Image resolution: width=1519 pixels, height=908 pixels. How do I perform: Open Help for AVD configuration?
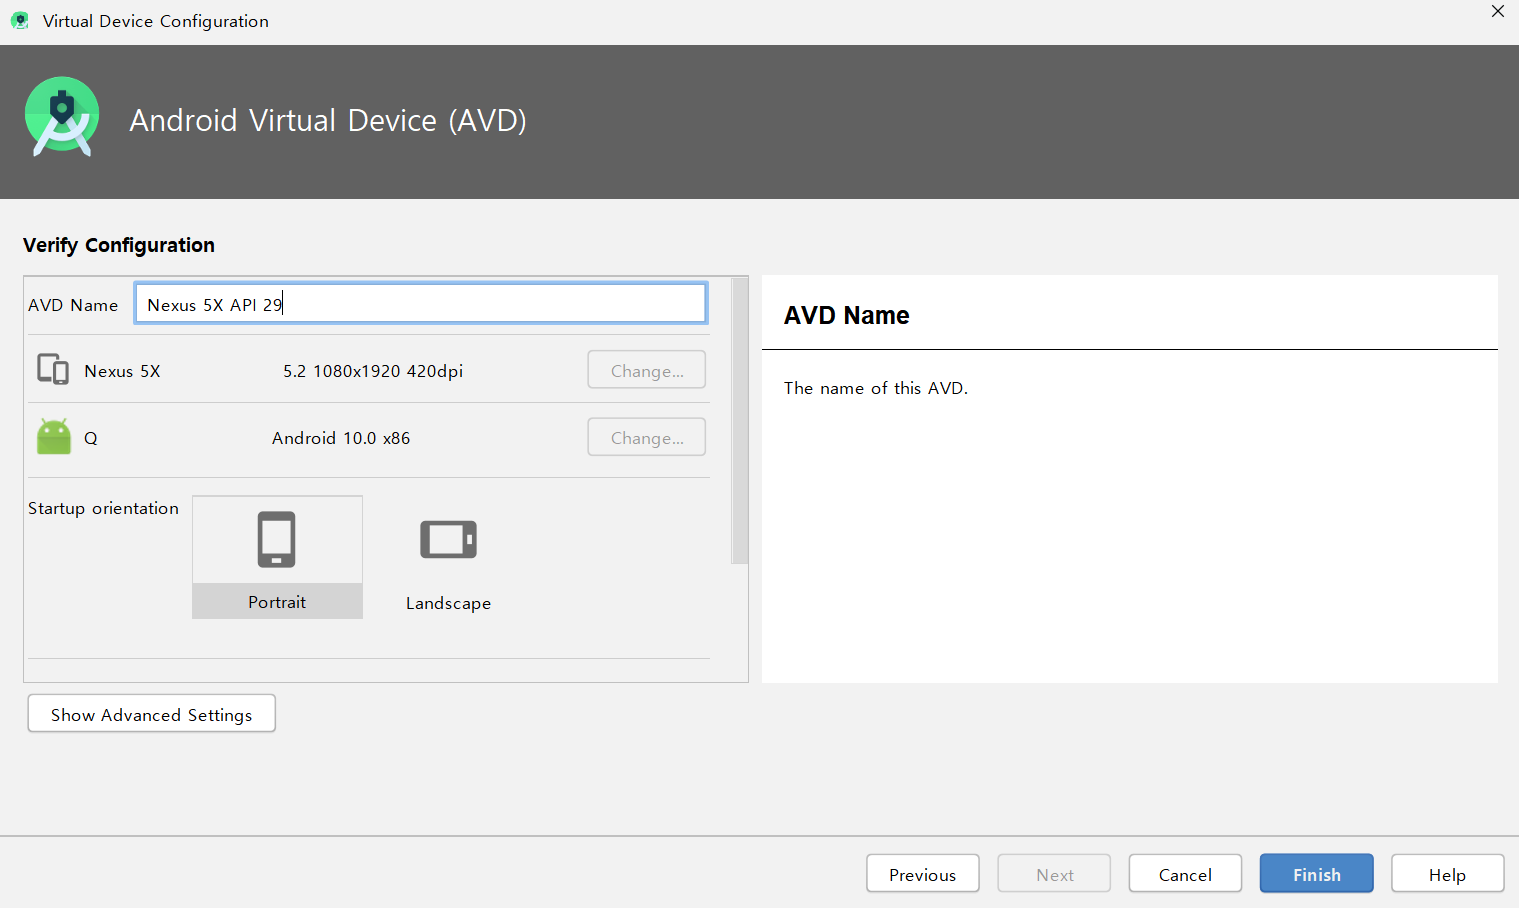(1447, 874)
